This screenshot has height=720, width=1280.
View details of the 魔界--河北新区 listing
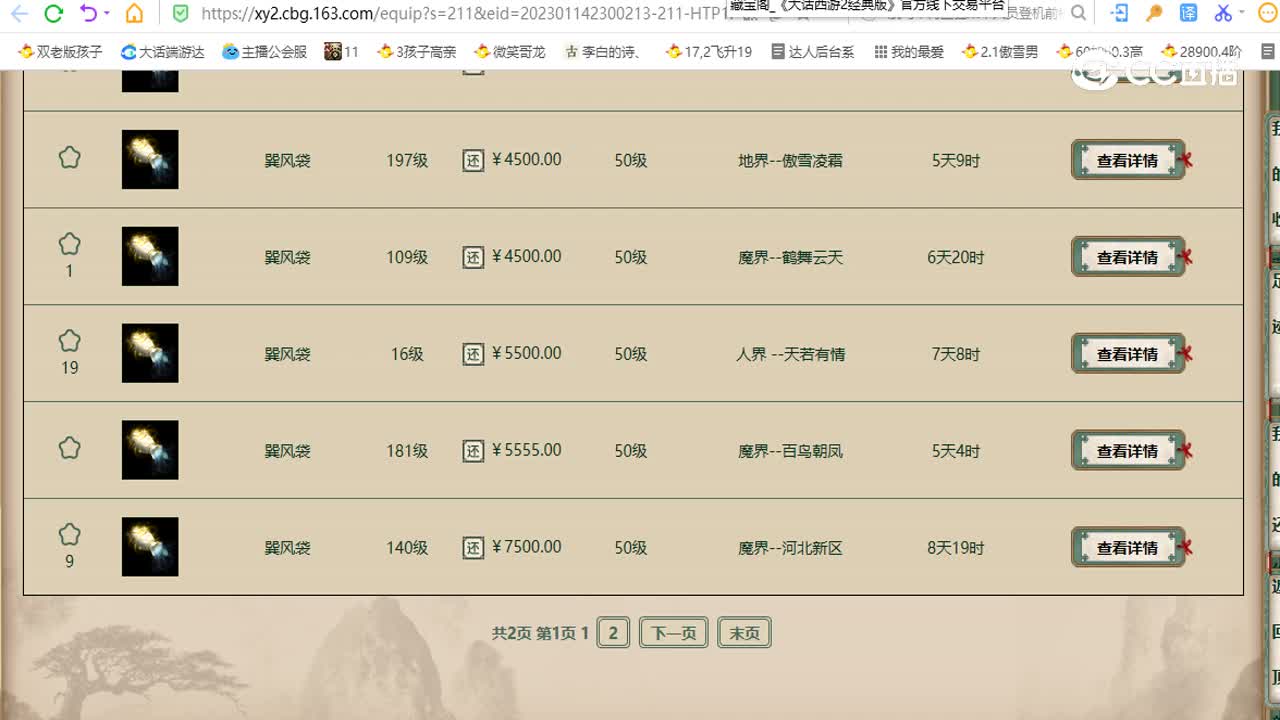pyautogui.click(x=1128, y=548)
